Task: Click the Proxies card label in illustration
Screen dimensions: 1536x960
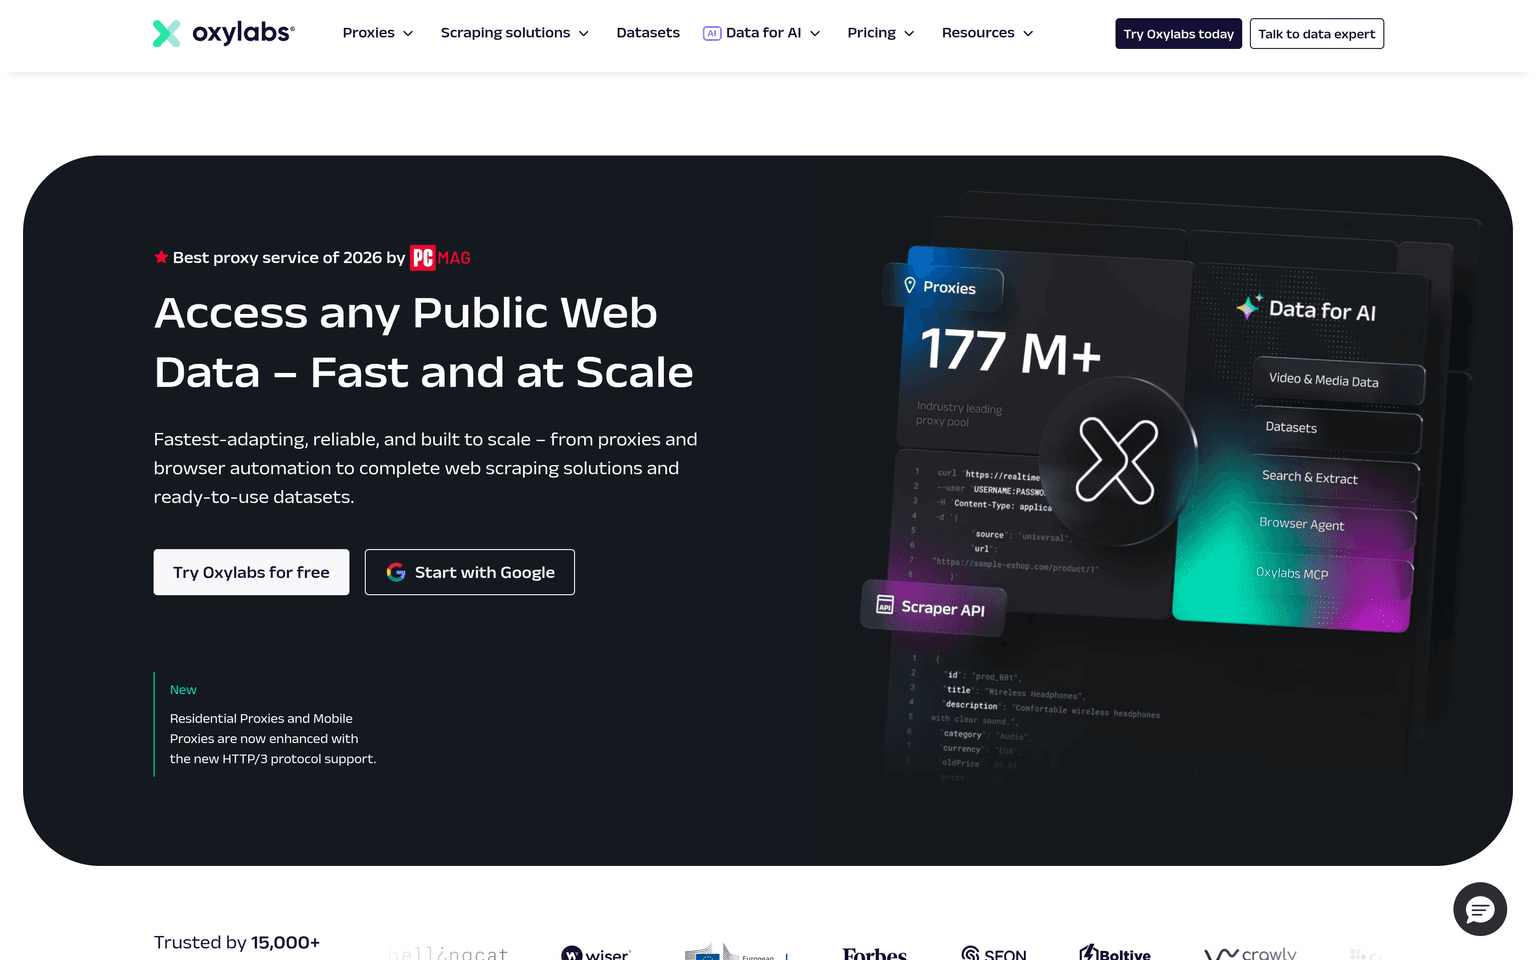Action: click(949, 288)
